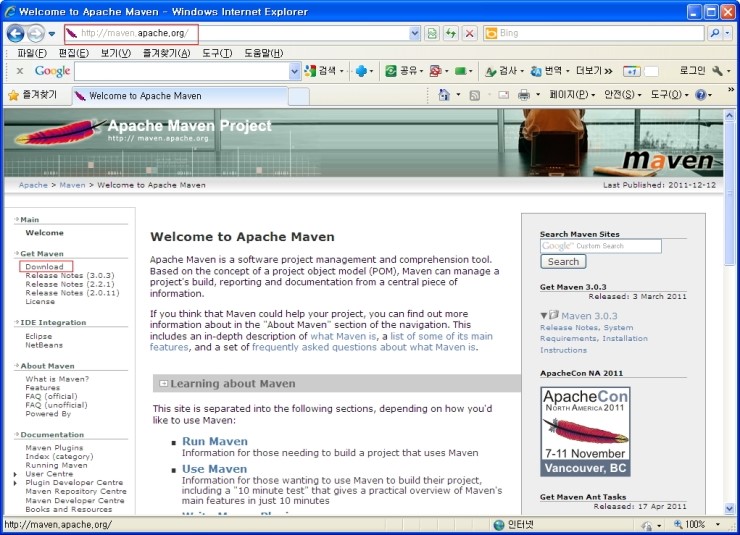Open the What is Maven? sidebar link
This screenshot has height=535, width=740.
pyautogui.click(x=57, y=379)
